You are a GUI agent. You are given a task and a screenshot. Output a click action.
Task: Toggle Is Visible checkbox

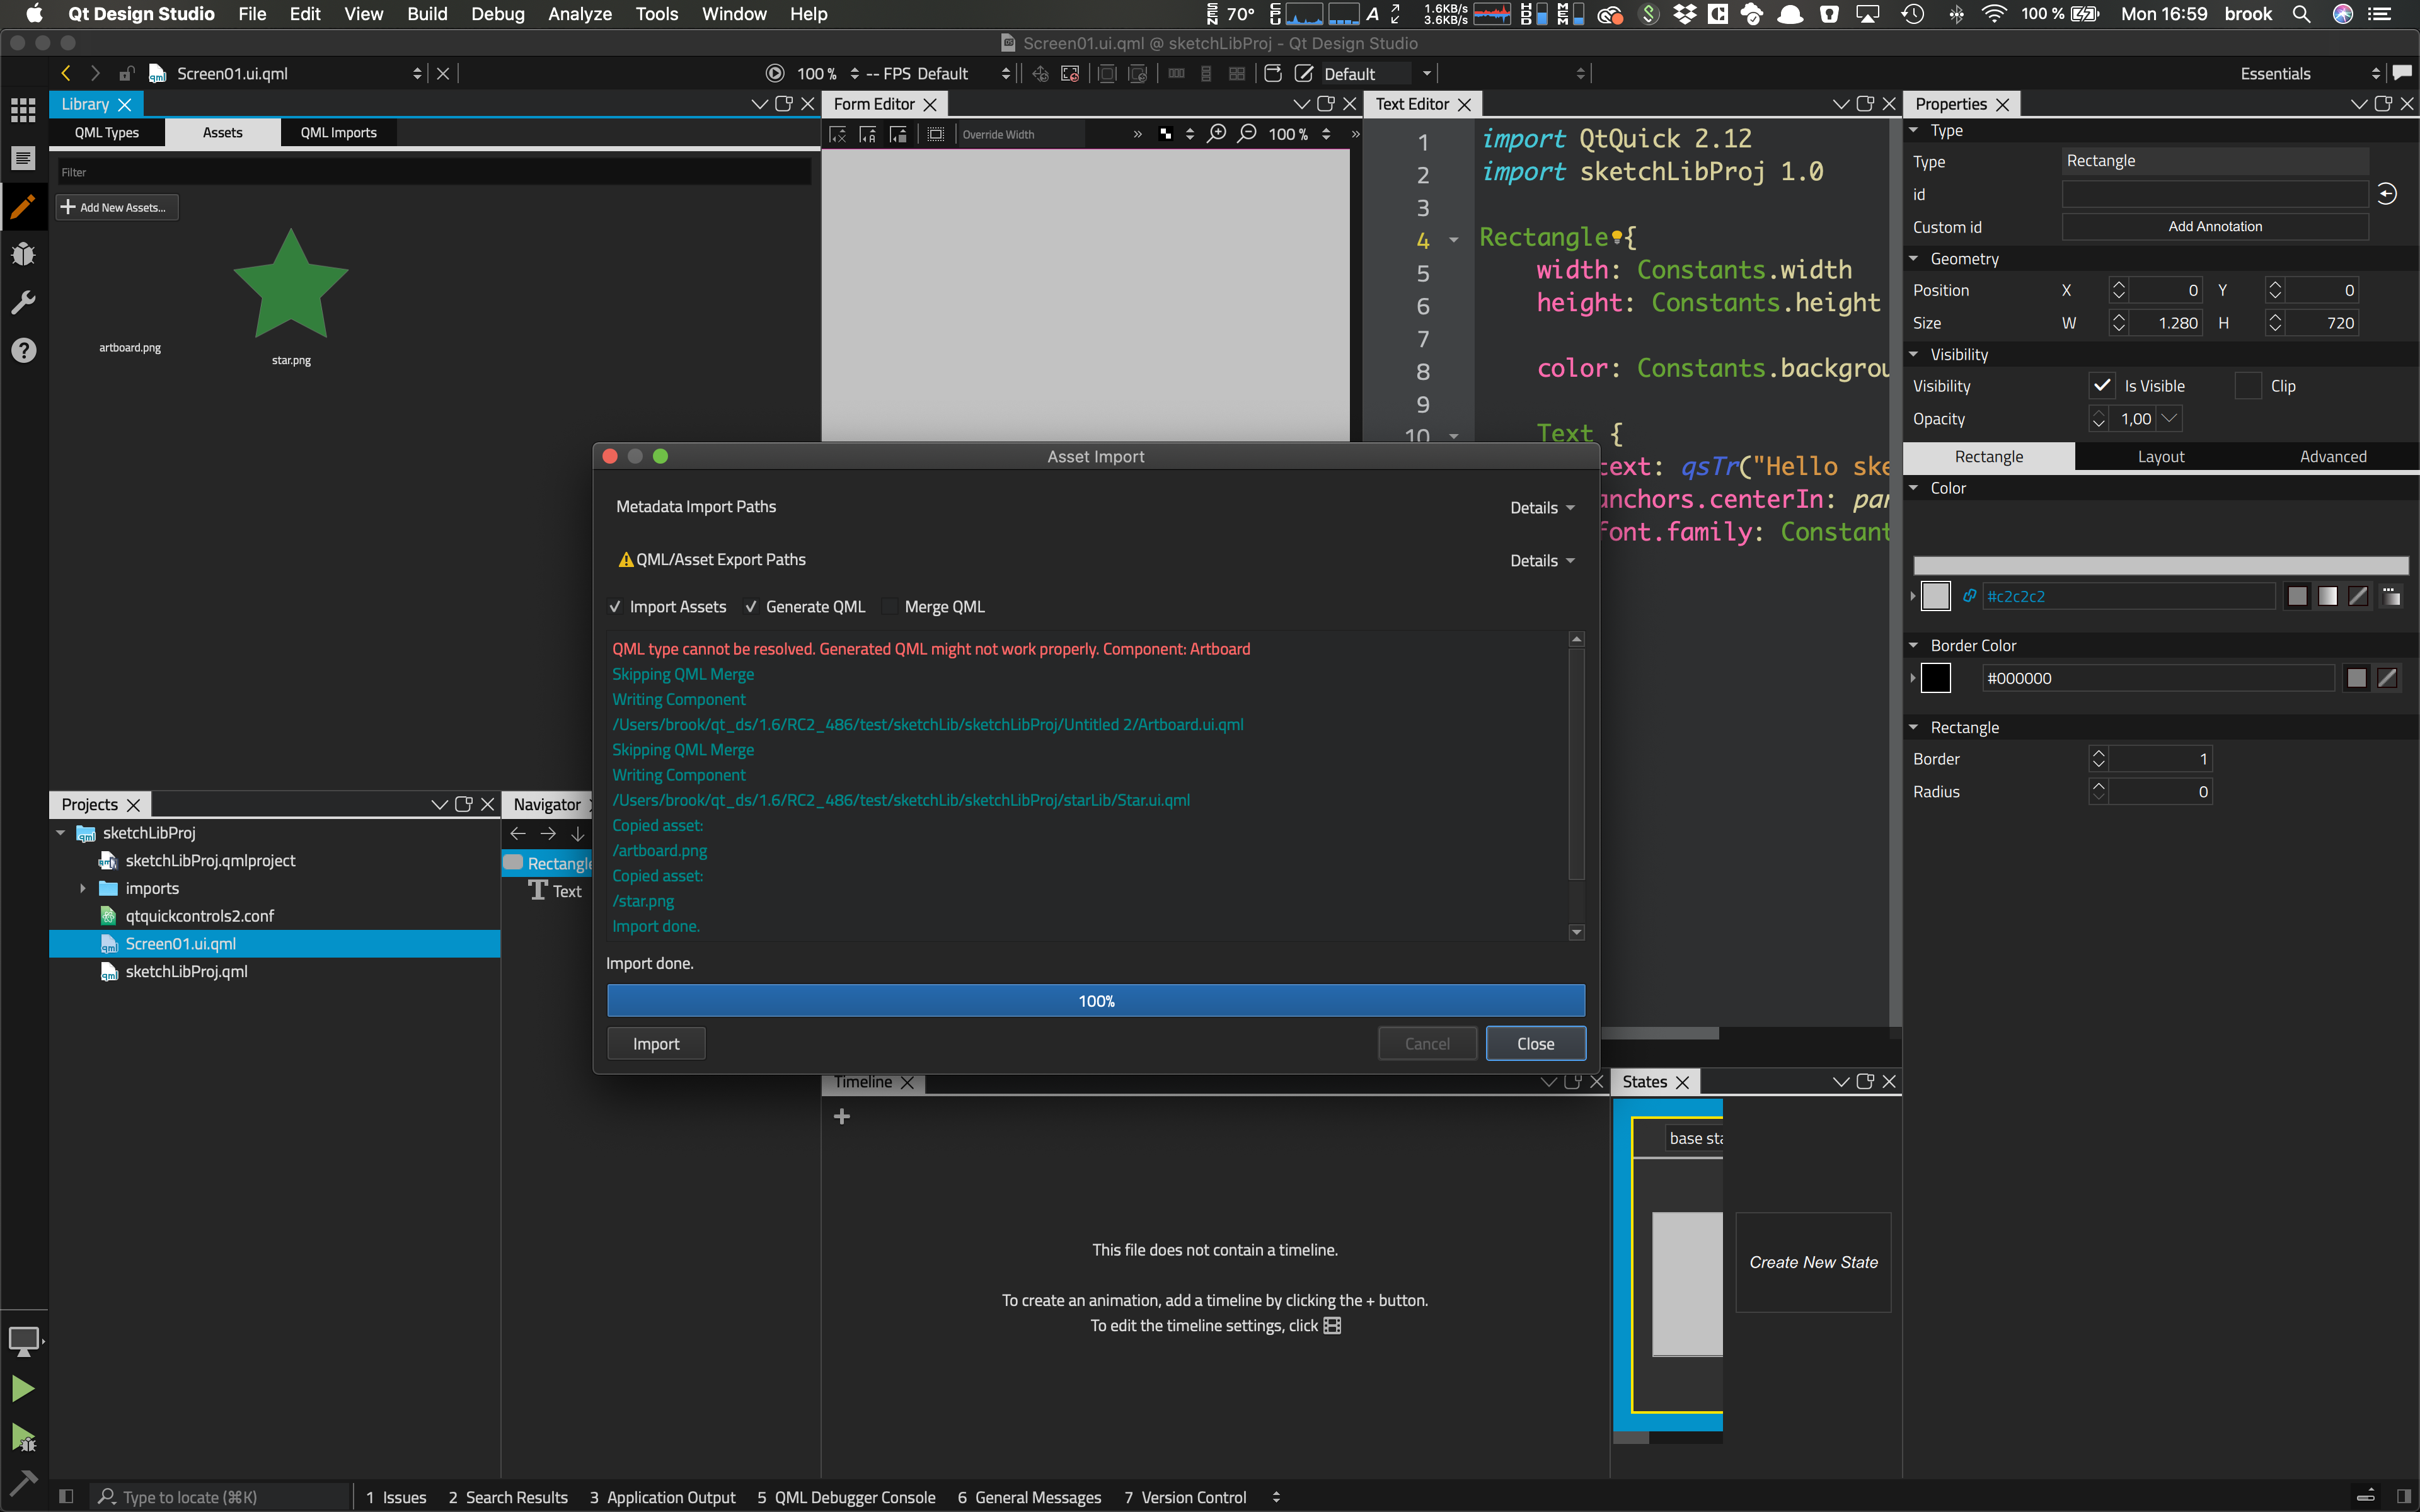[x=2102, y=386]
